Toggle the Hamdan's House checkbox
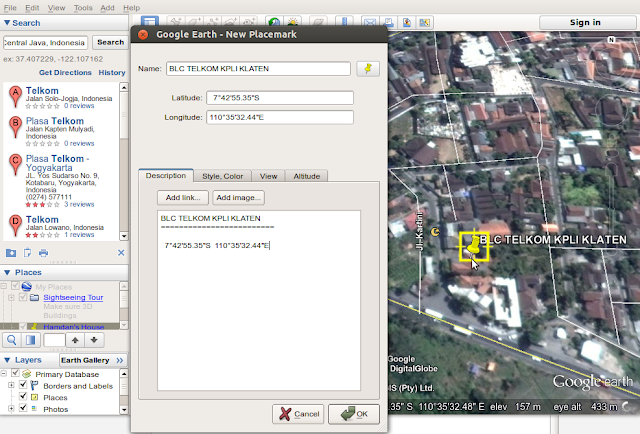The width and height of the screenshot is (640, 434). pos(23,326)
